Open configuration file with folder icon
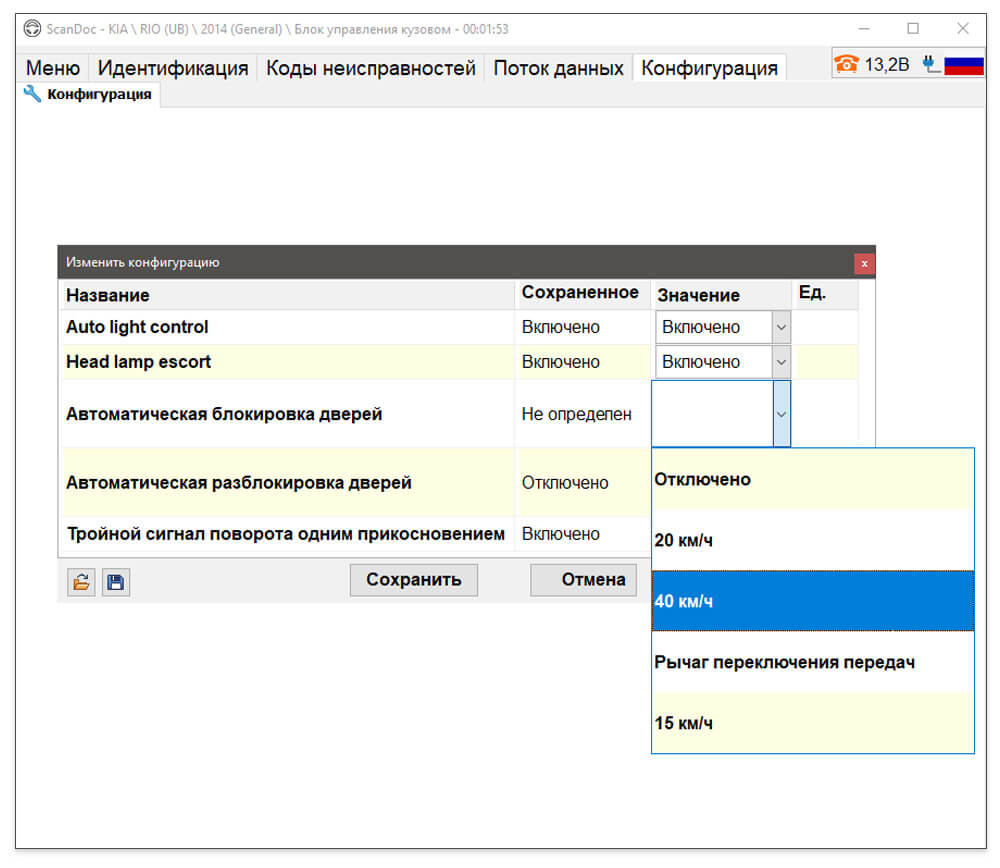This screenshot has width=1000, height=868. pyautogui.click(x=81, y=582)
